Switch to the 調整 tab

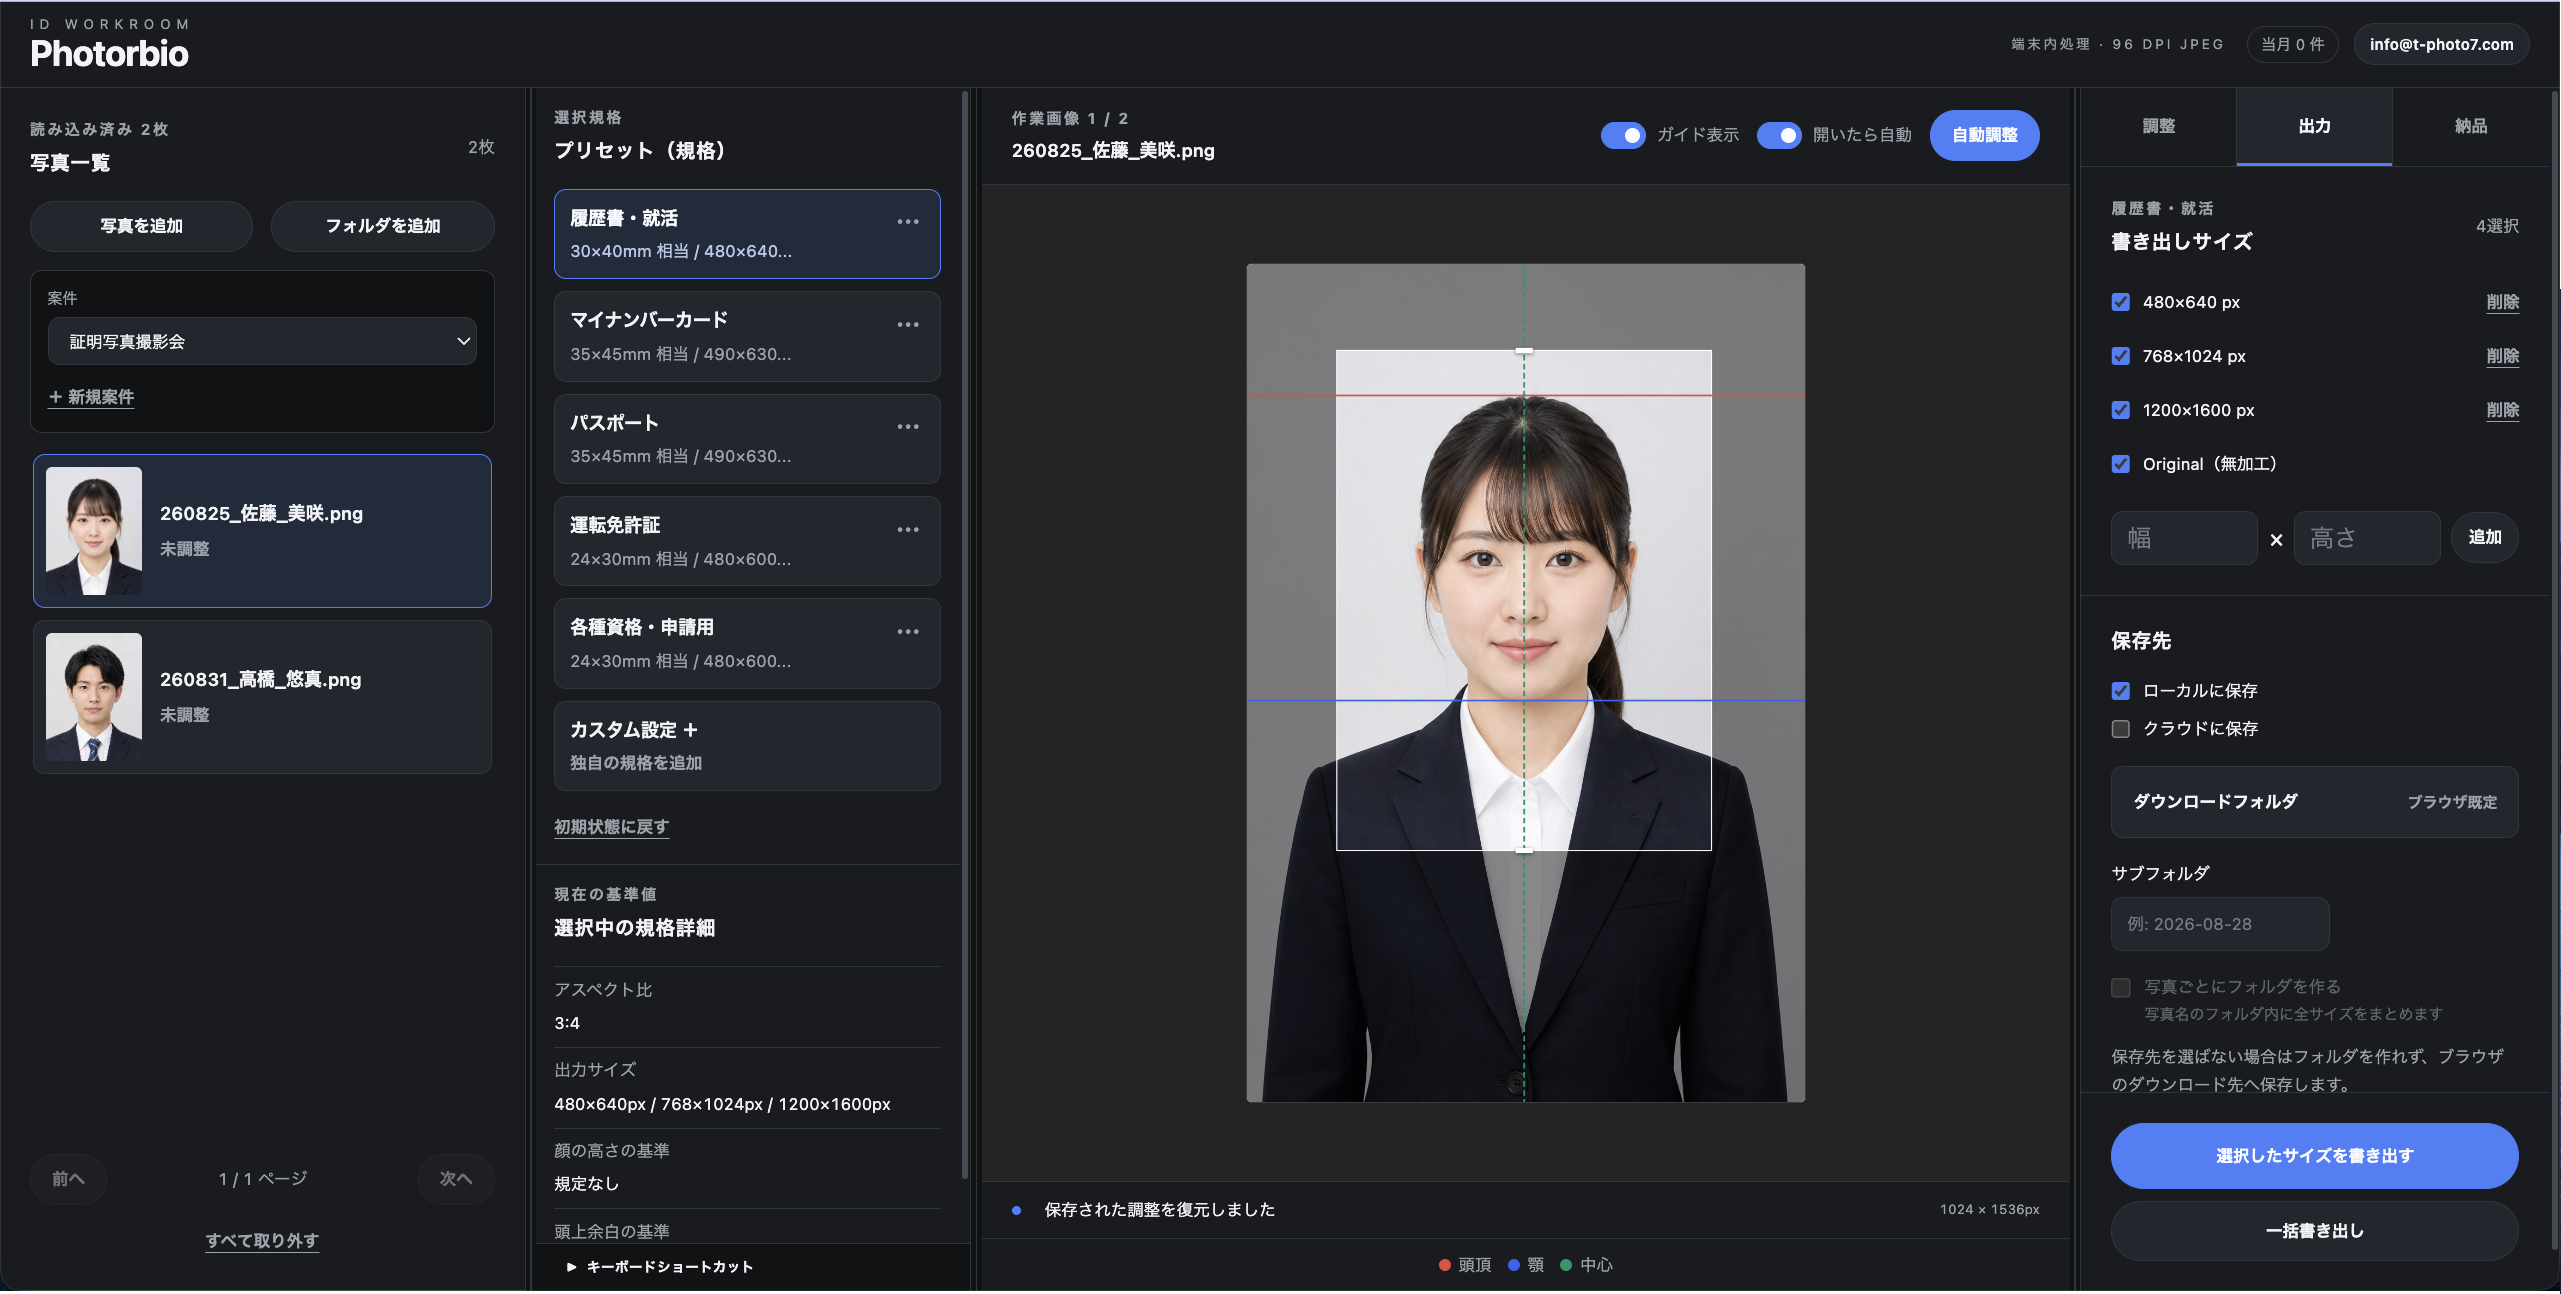click(x=2159, y=127)
